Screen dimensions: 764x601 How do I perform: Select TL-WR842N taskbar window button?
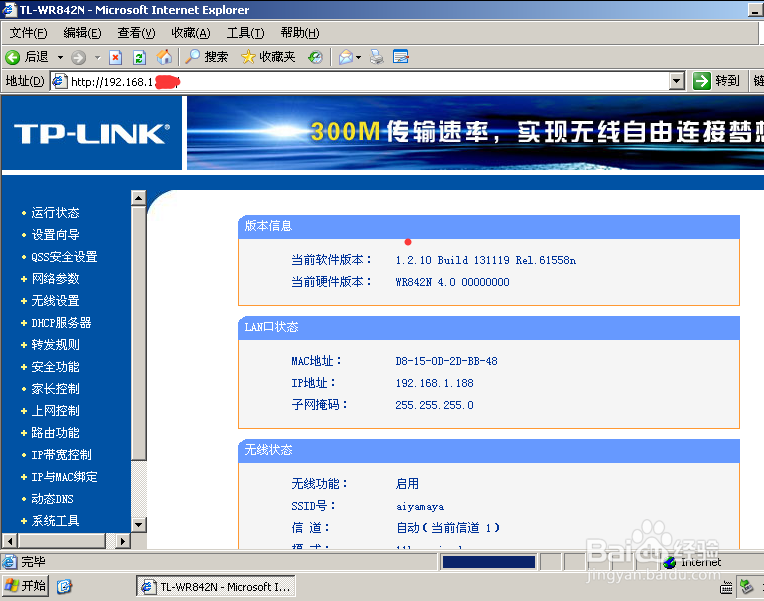pyautogui.click(x=216, y=586)
